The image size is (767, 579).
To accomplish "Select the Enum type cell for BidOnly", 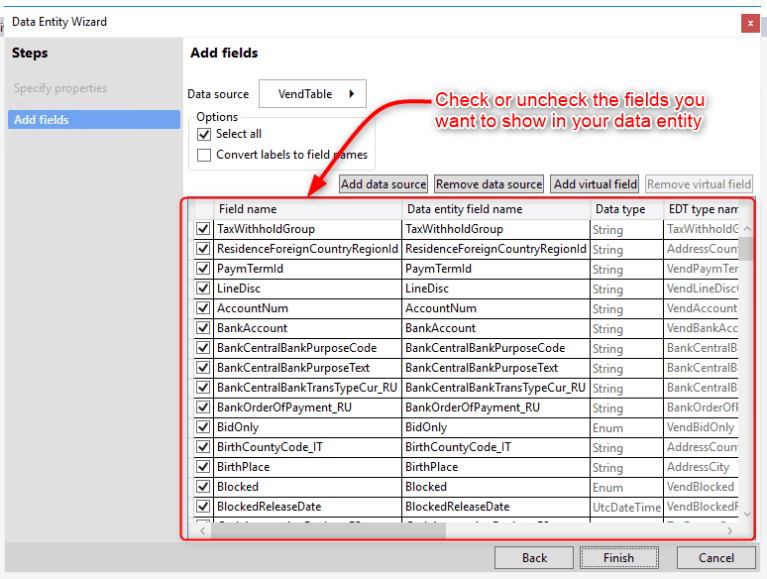I will click(627, 428).
